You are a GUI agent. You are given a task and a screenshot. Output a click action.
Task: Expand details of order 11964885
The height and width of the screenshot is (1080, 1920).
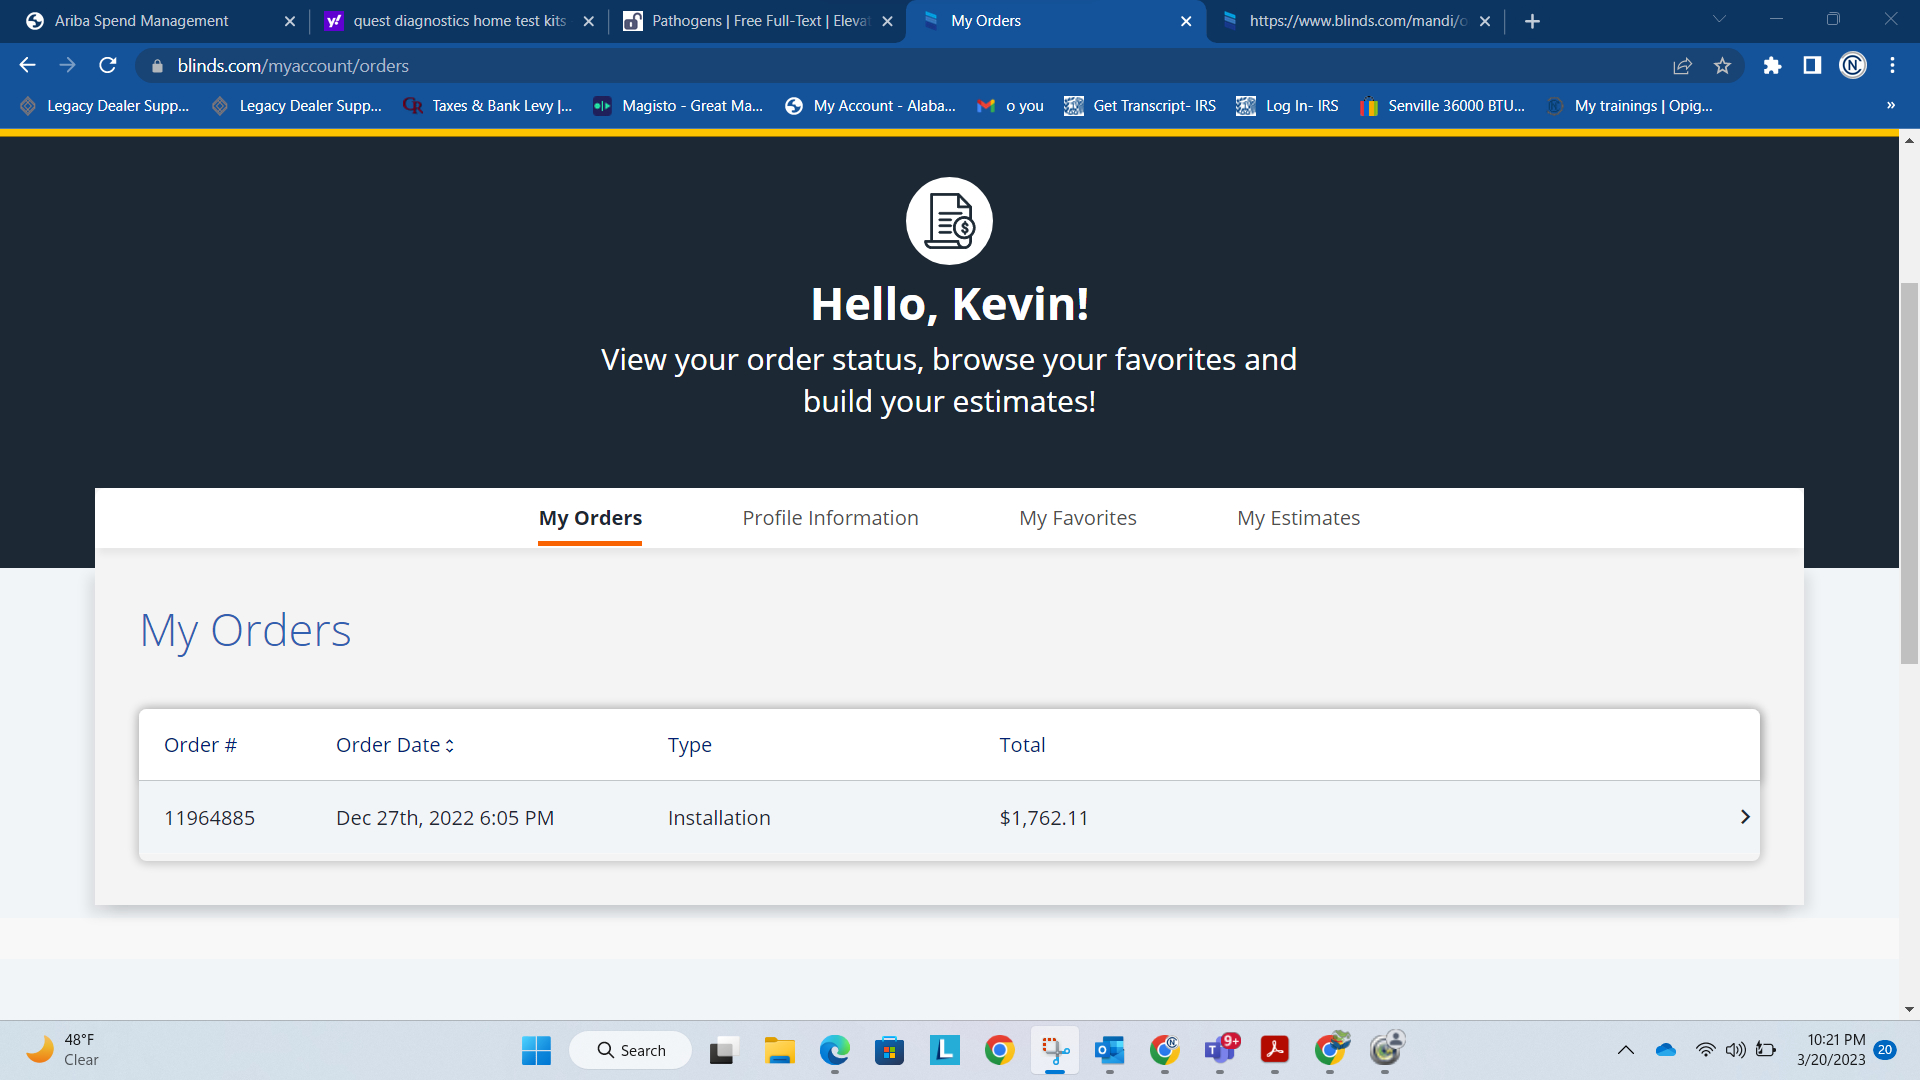1745,817
